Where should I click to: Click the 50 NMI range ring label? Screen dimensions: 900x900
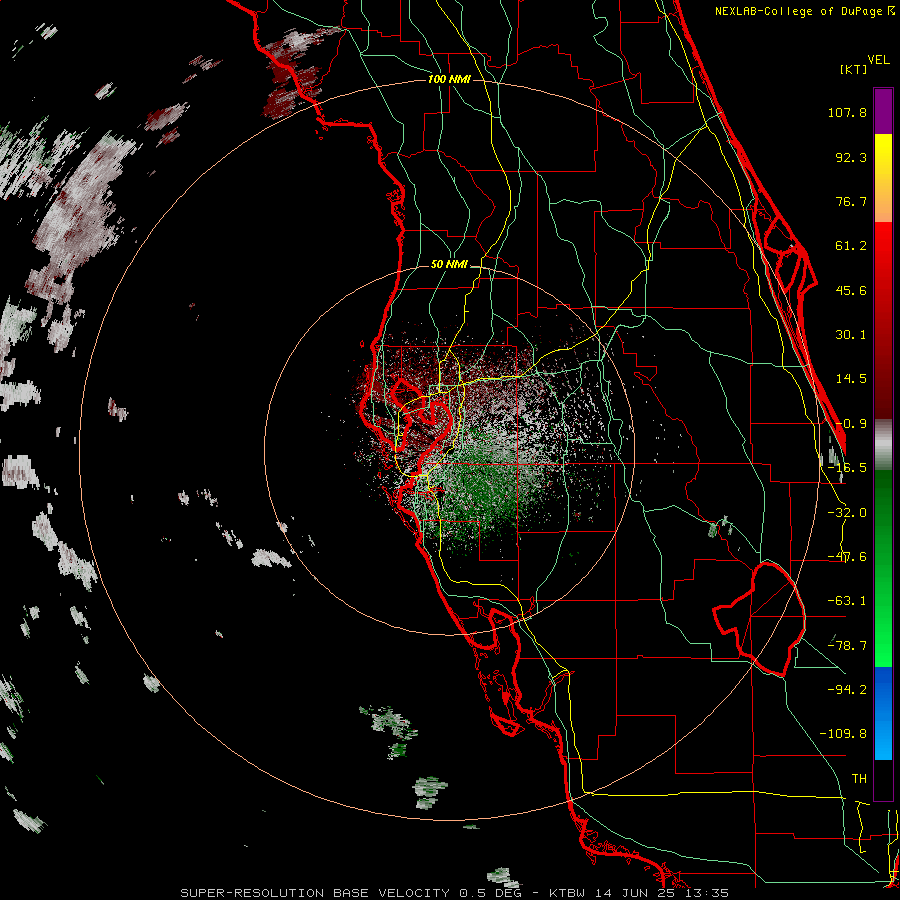tap(449, 264)
